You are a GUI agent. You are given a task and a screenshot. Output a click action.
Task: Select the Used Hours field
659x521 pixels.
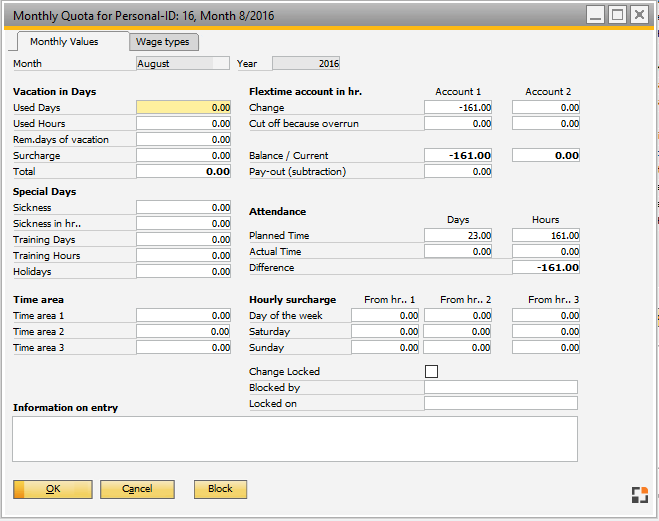(184, 124)
